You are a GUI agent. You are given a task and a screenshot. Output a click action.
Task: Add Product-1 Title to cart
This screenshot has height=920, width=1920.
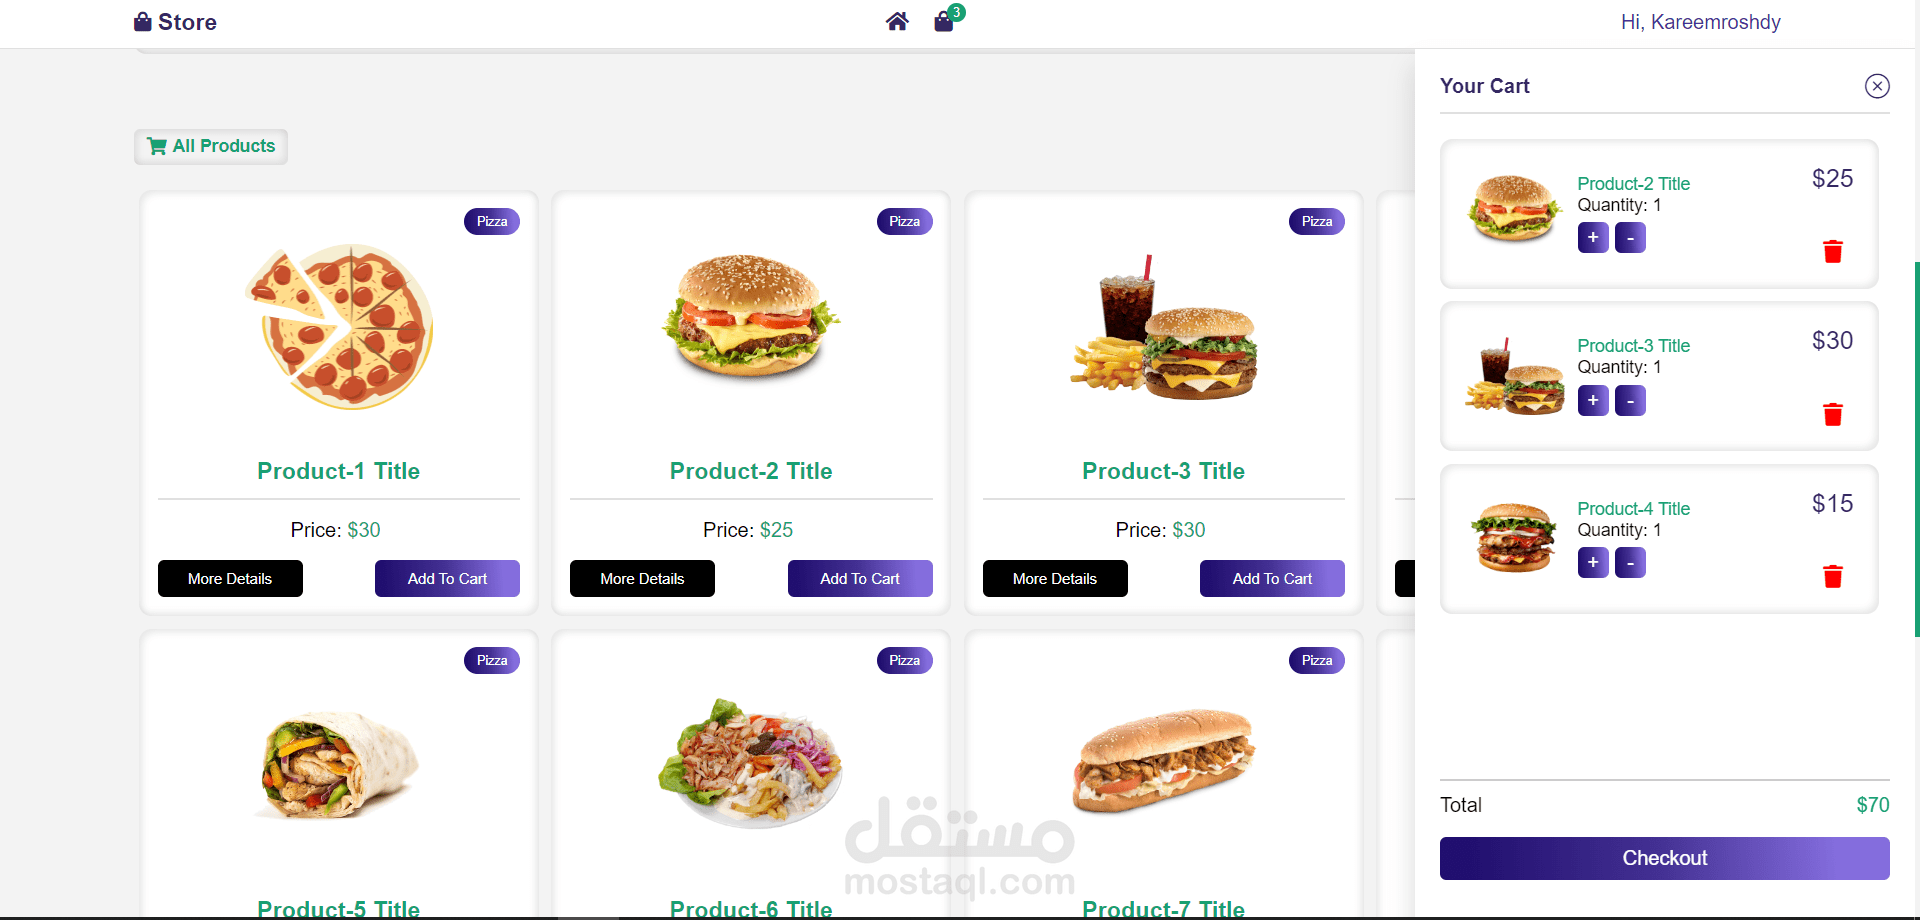point(447,578)
